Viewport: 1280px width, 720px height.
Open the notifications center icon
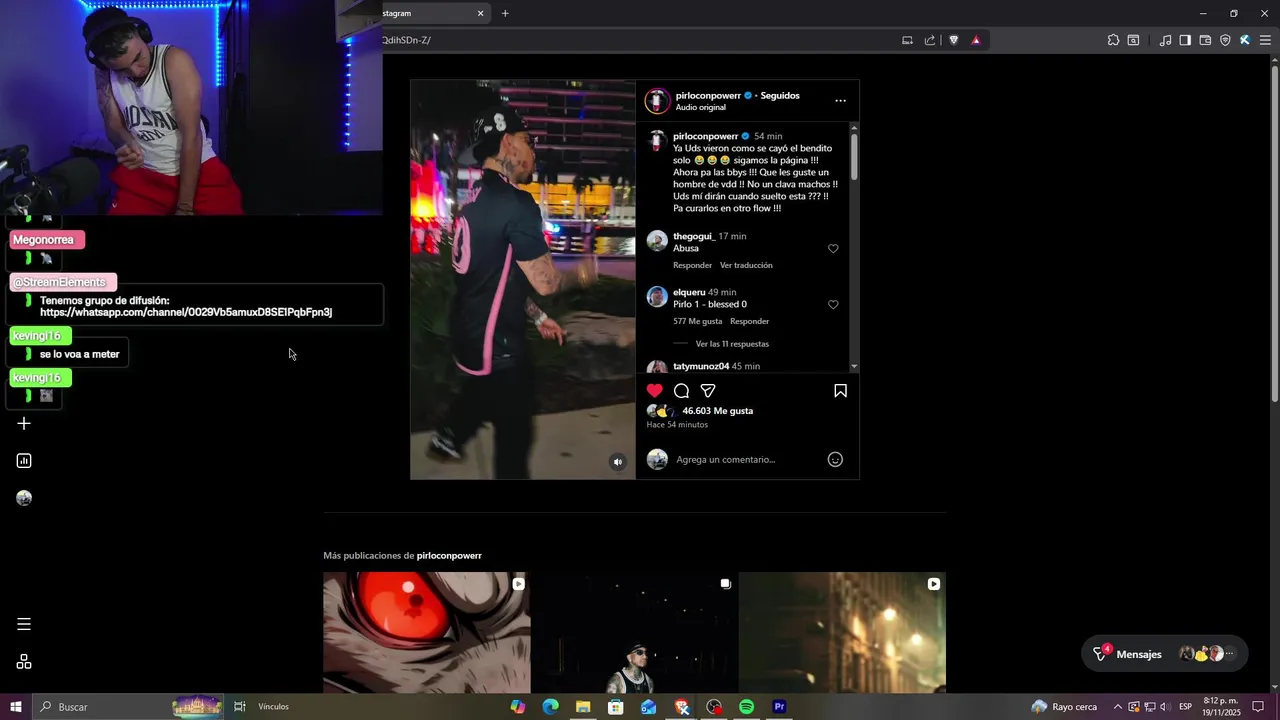coord(1259,707)
